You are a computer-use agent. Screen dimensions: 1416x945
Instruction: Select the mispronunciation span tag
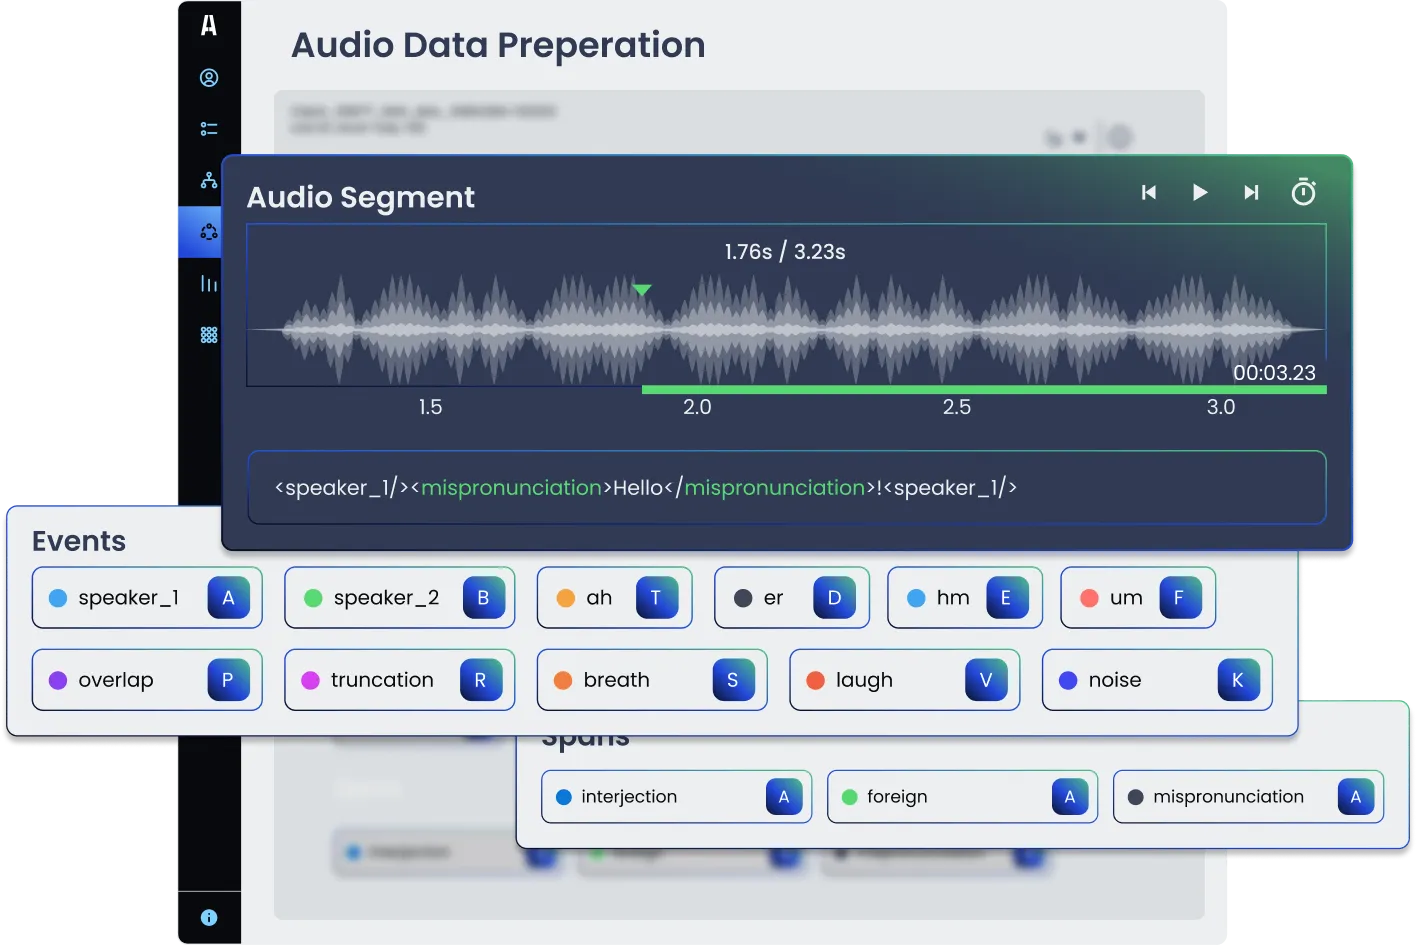[1248, 797]
